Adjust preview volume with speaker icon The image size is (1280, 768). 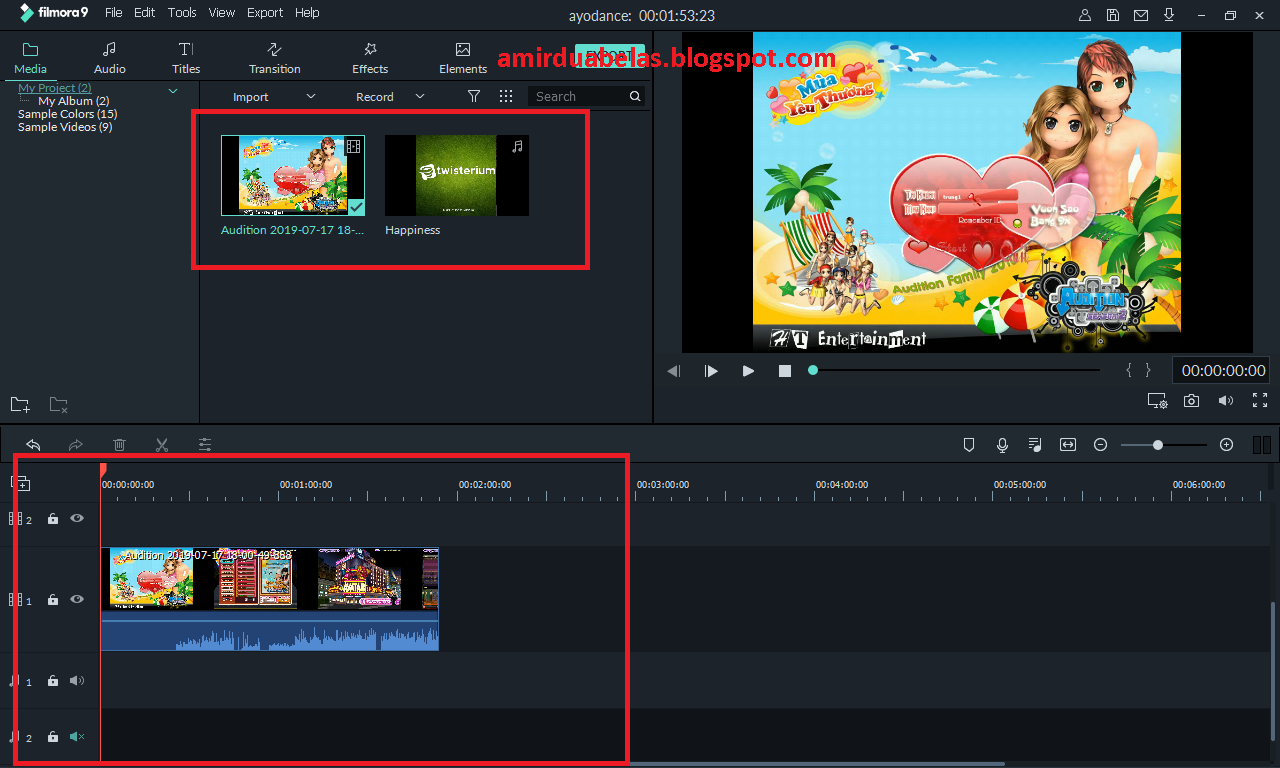click(1226, 401)
